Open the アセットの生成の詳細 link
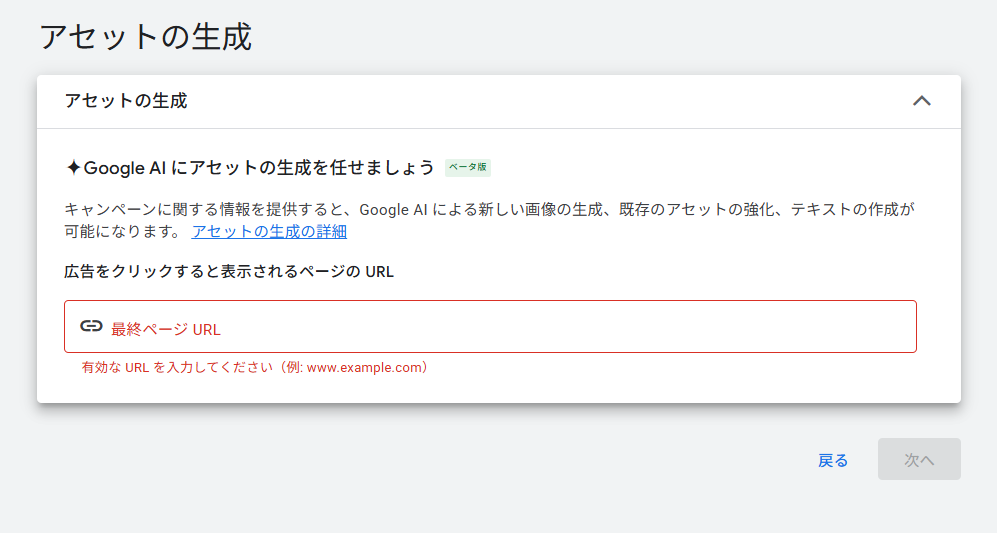 (x=269, y=232)
